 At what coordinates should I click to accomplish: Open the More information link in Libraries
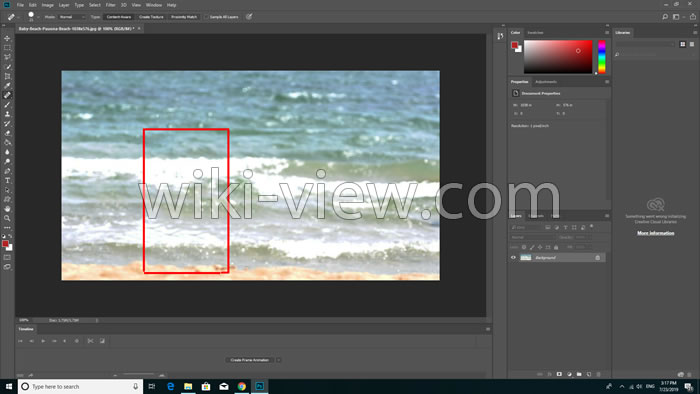click(655, 233)
